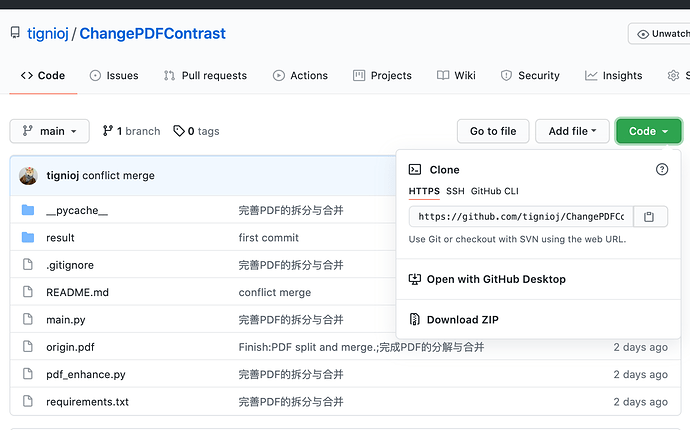Switch to the Code tab
690x430 pixels.
(x=43, y=76)
